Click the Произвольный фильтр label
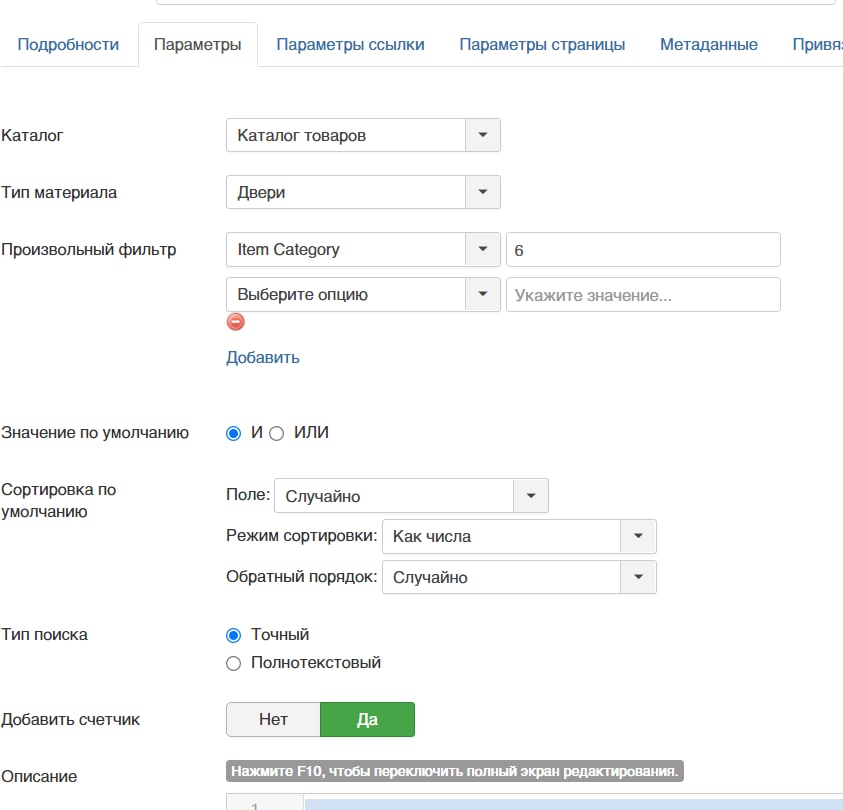The width and height of the screenshot is (843, 810). click(x=89, y=249)
